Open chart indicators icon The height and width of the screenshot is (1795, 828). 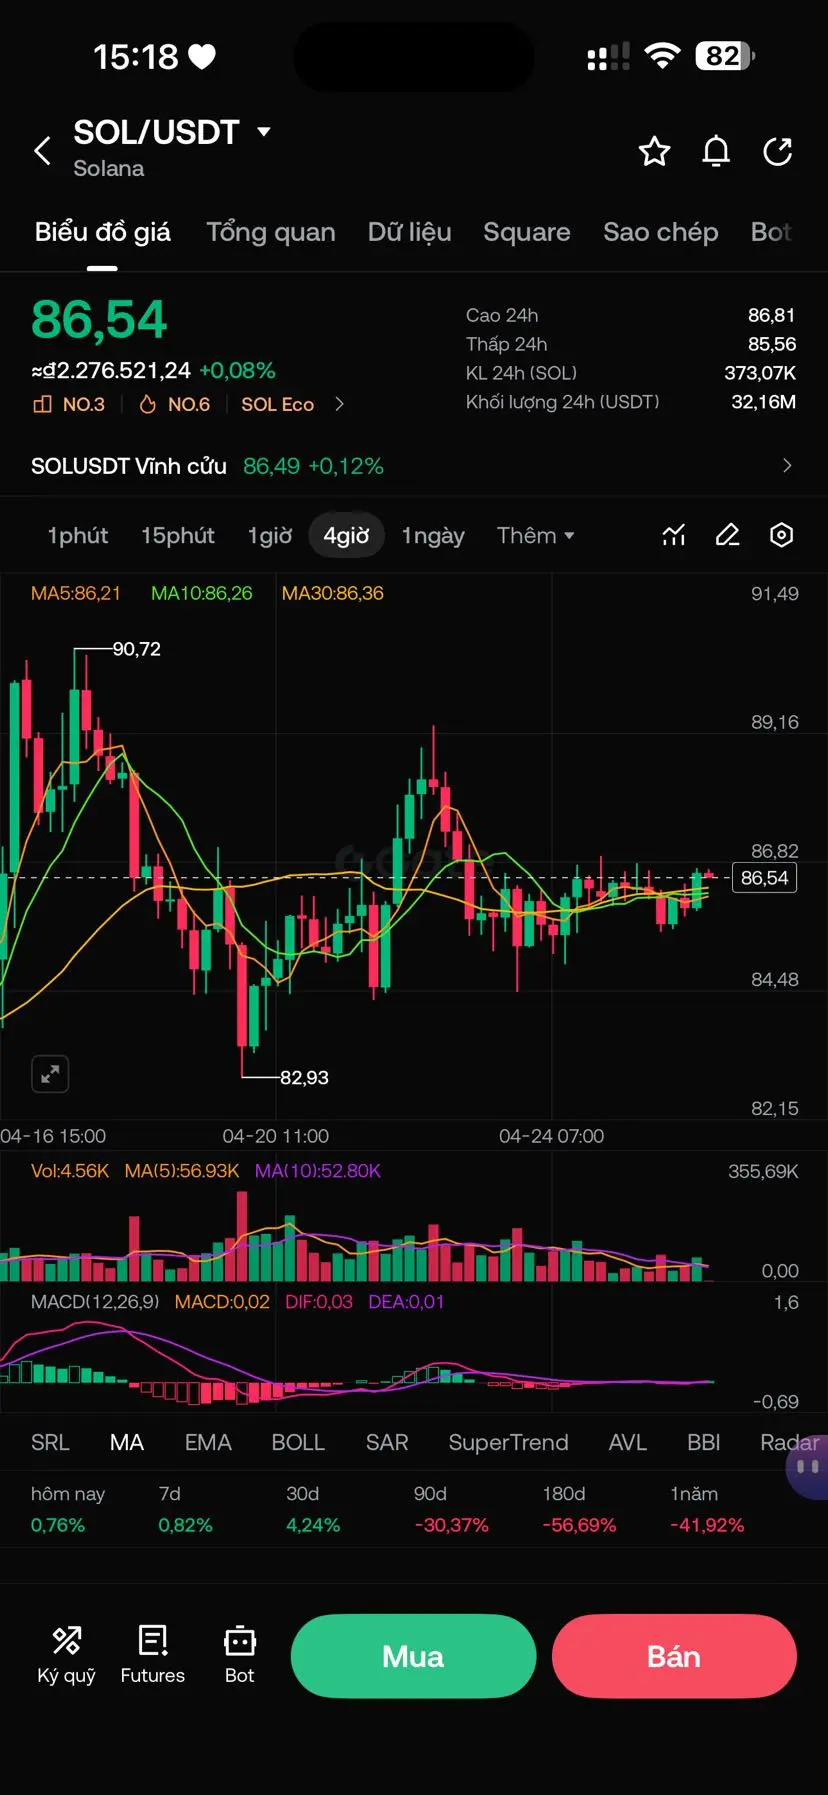tap(674, 535)
